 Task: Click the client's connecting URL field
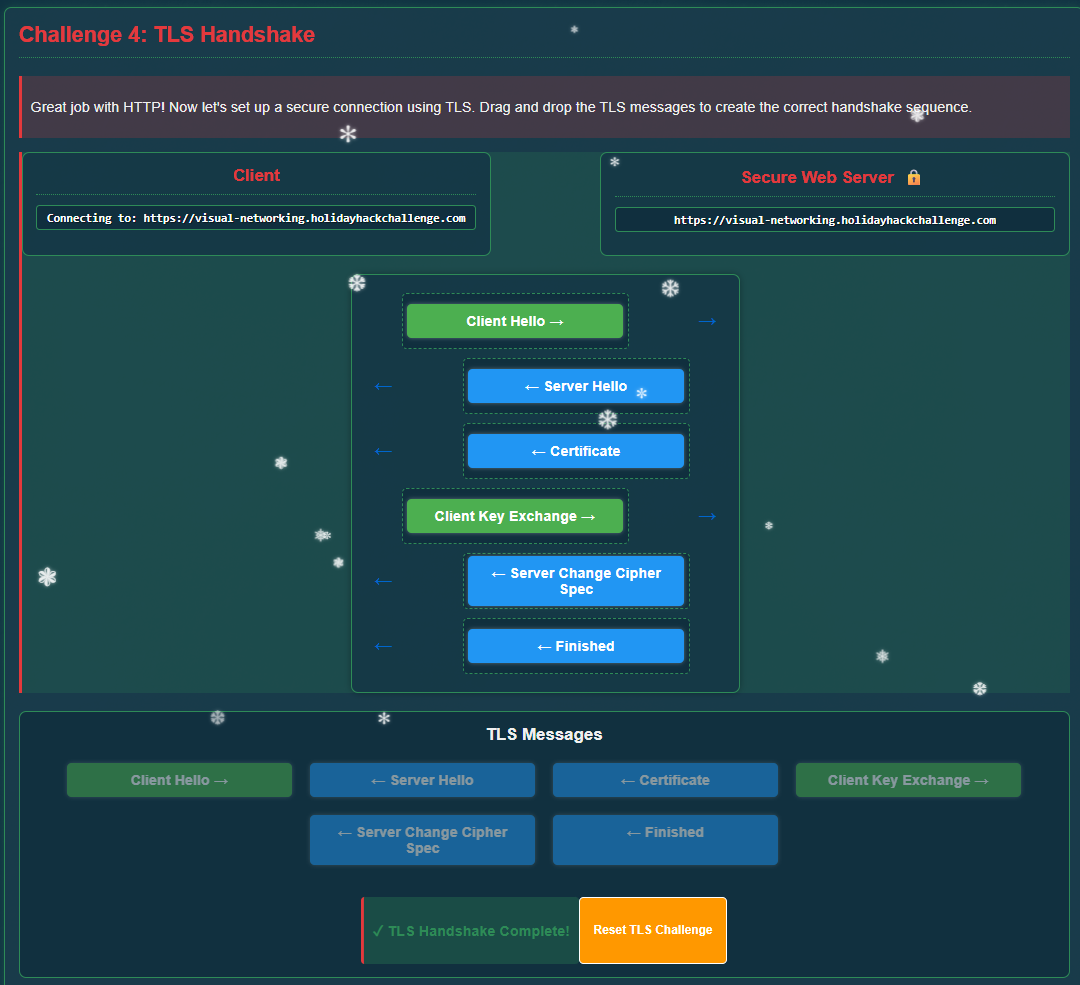click(256, 217)
